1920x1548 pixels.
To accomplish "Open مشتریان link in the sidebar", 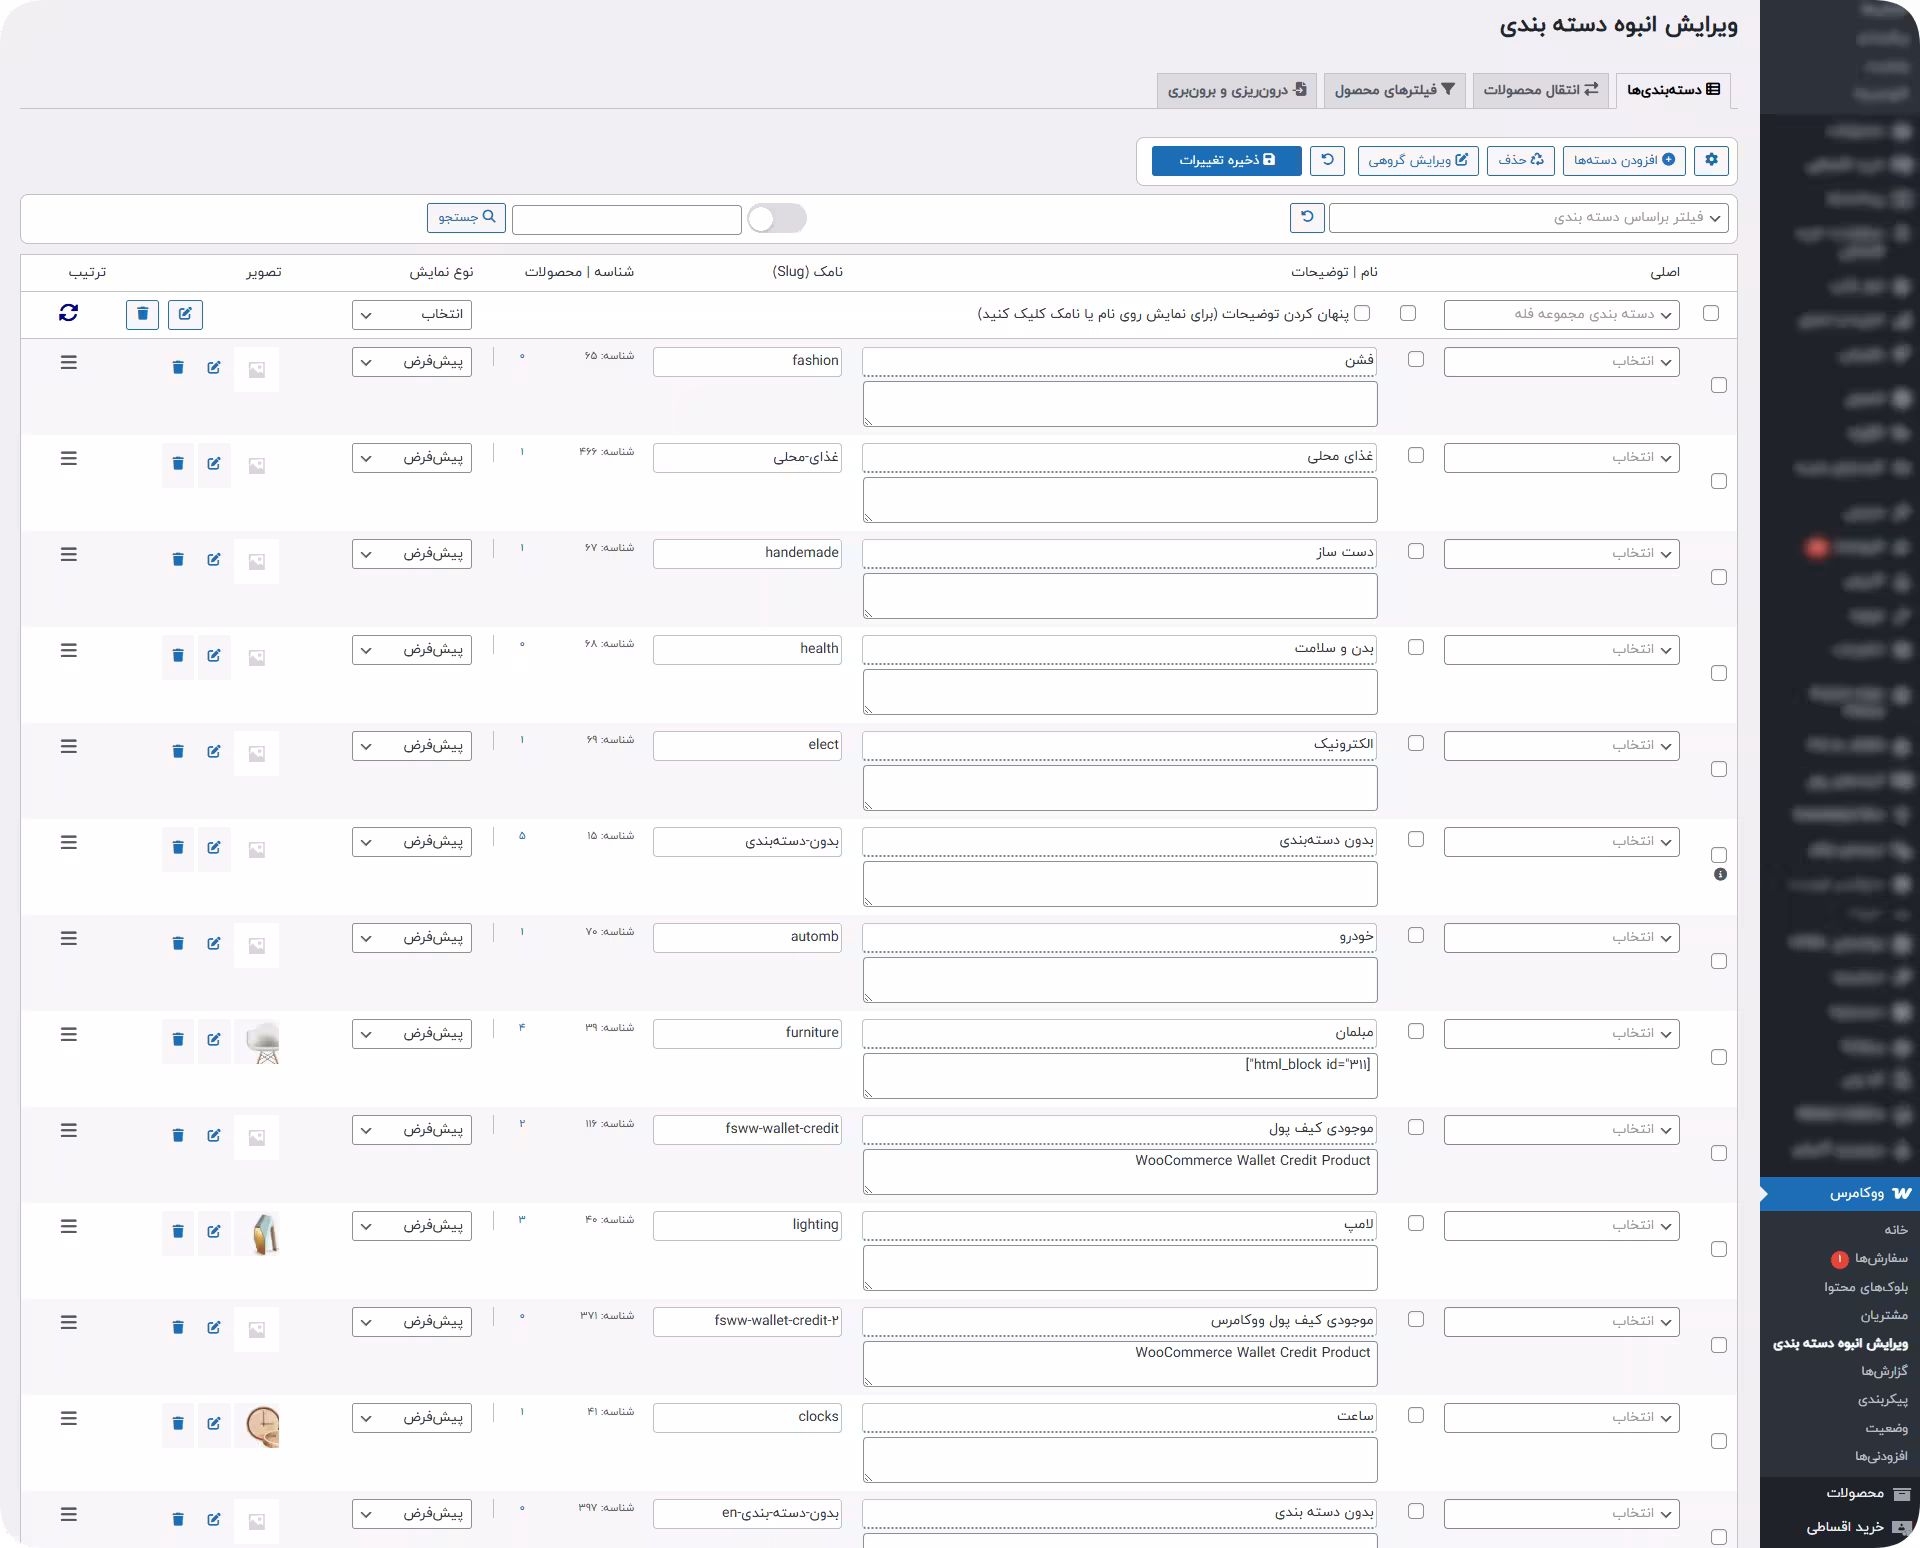I will pos(1884,1315).
